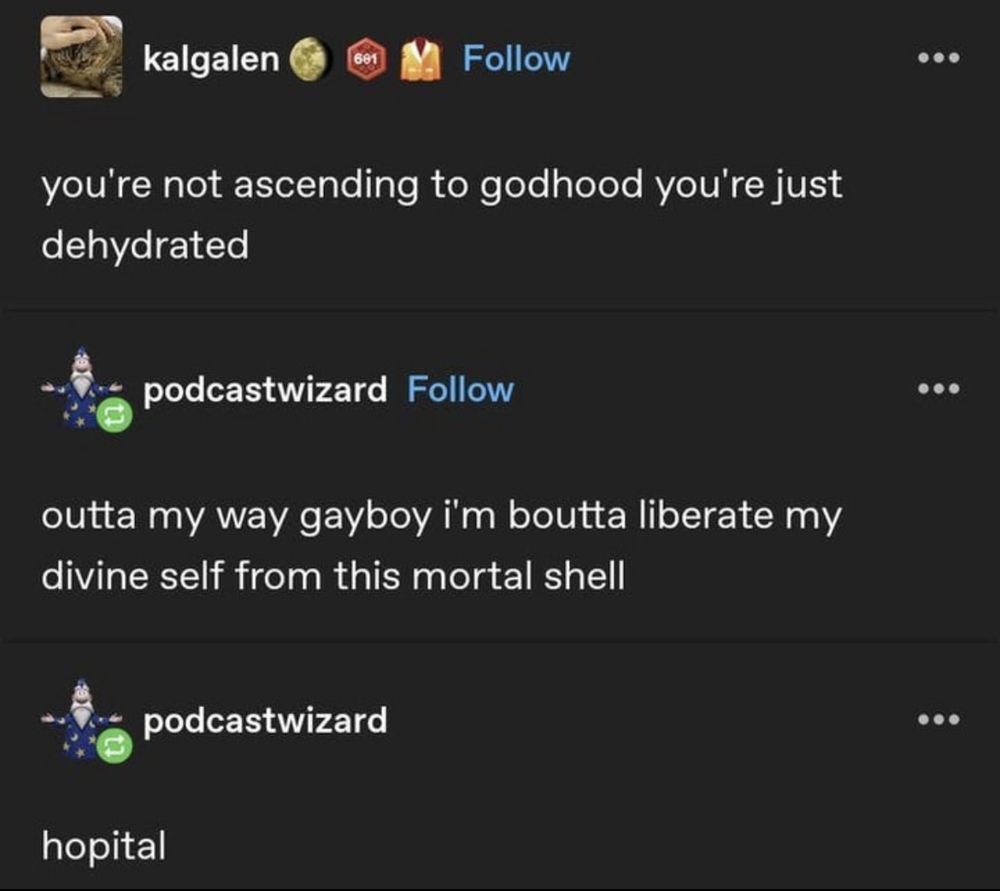Open first podcastwizard wizard avatar

click(82, 387)
